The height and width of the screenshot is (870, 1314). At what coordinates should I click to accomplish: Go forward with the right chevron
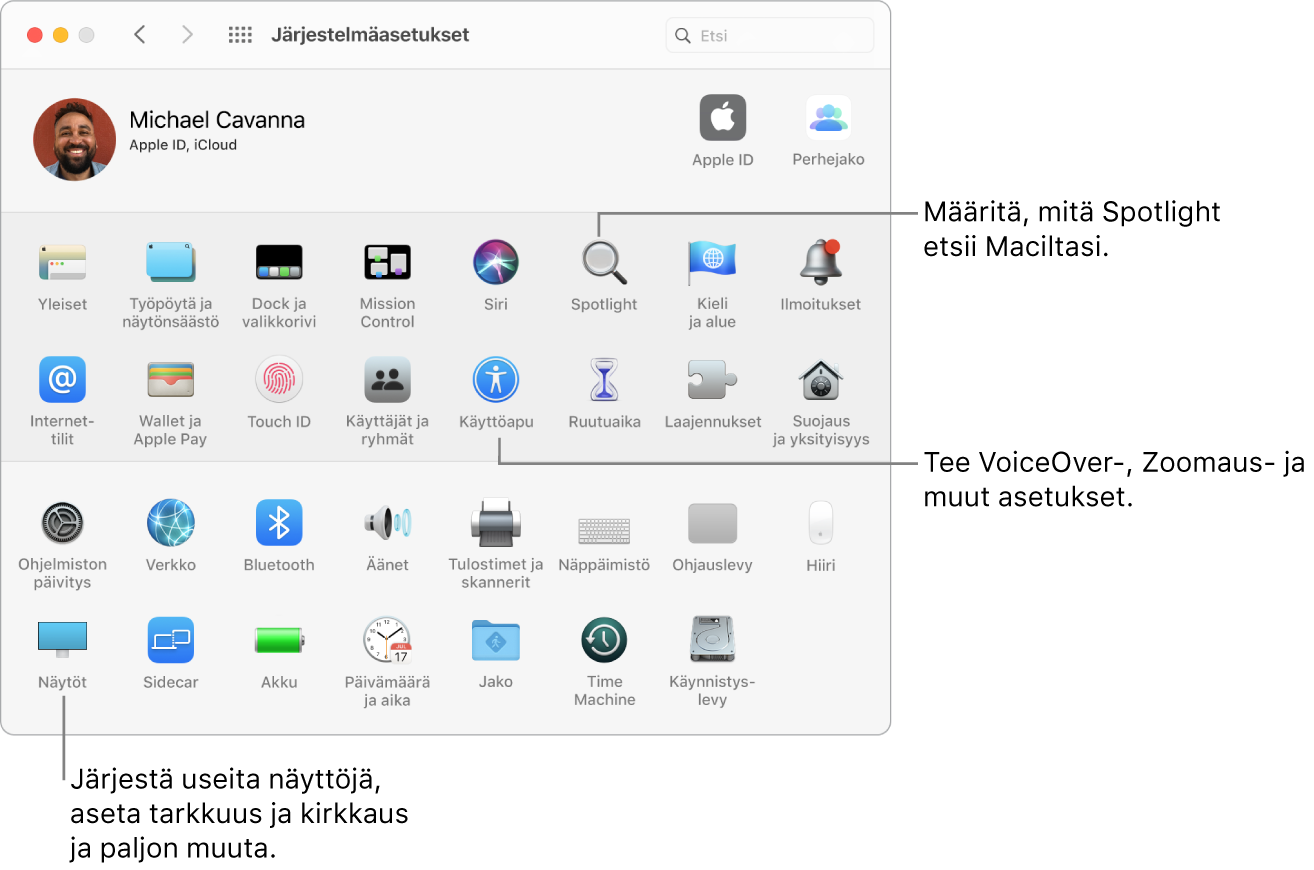click(187, 35)
